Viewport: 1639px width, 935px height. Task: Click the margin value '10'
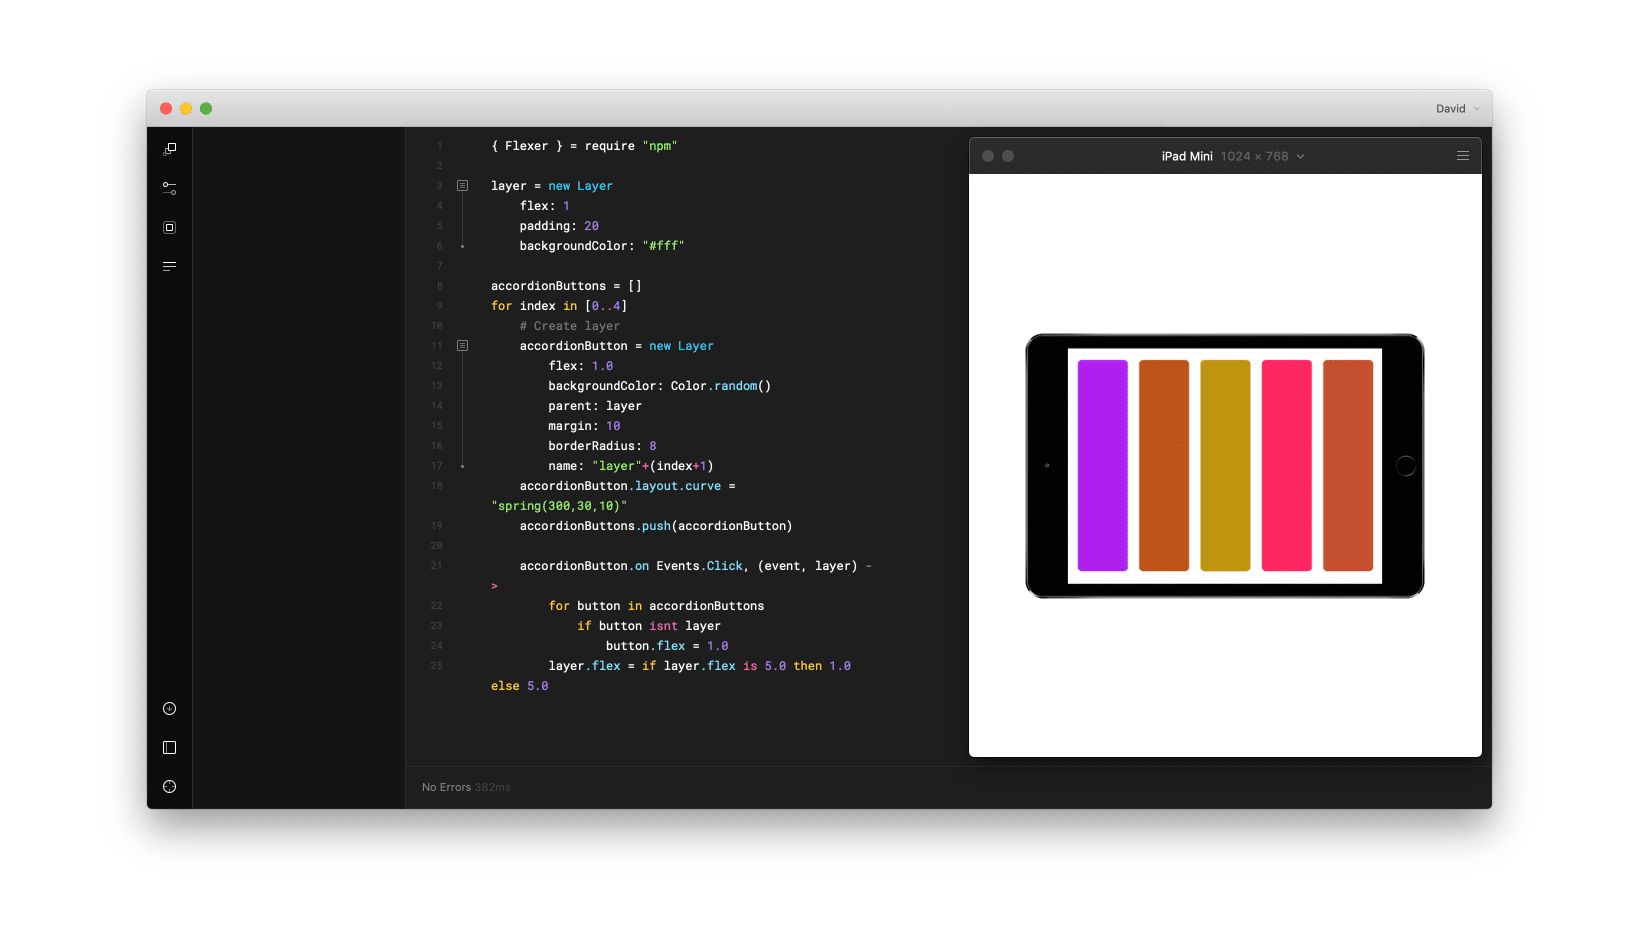613,426
